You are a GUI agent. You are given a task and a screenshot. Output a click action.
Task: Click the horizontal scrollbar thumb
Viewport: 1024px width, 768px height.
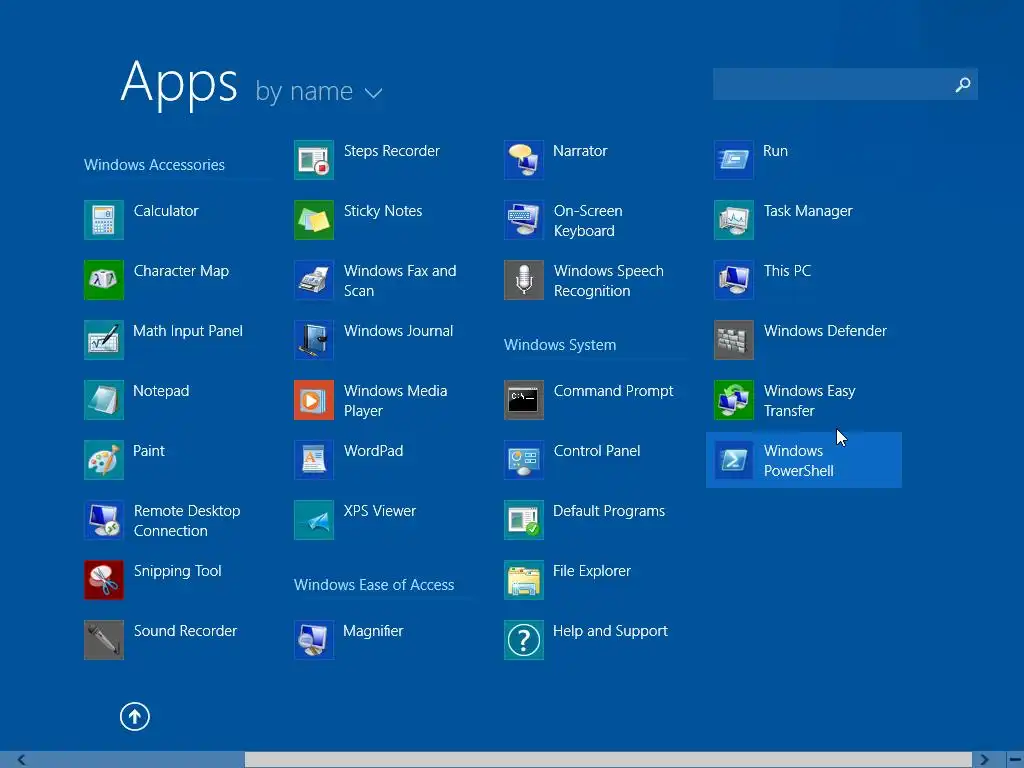click(609, 760)
